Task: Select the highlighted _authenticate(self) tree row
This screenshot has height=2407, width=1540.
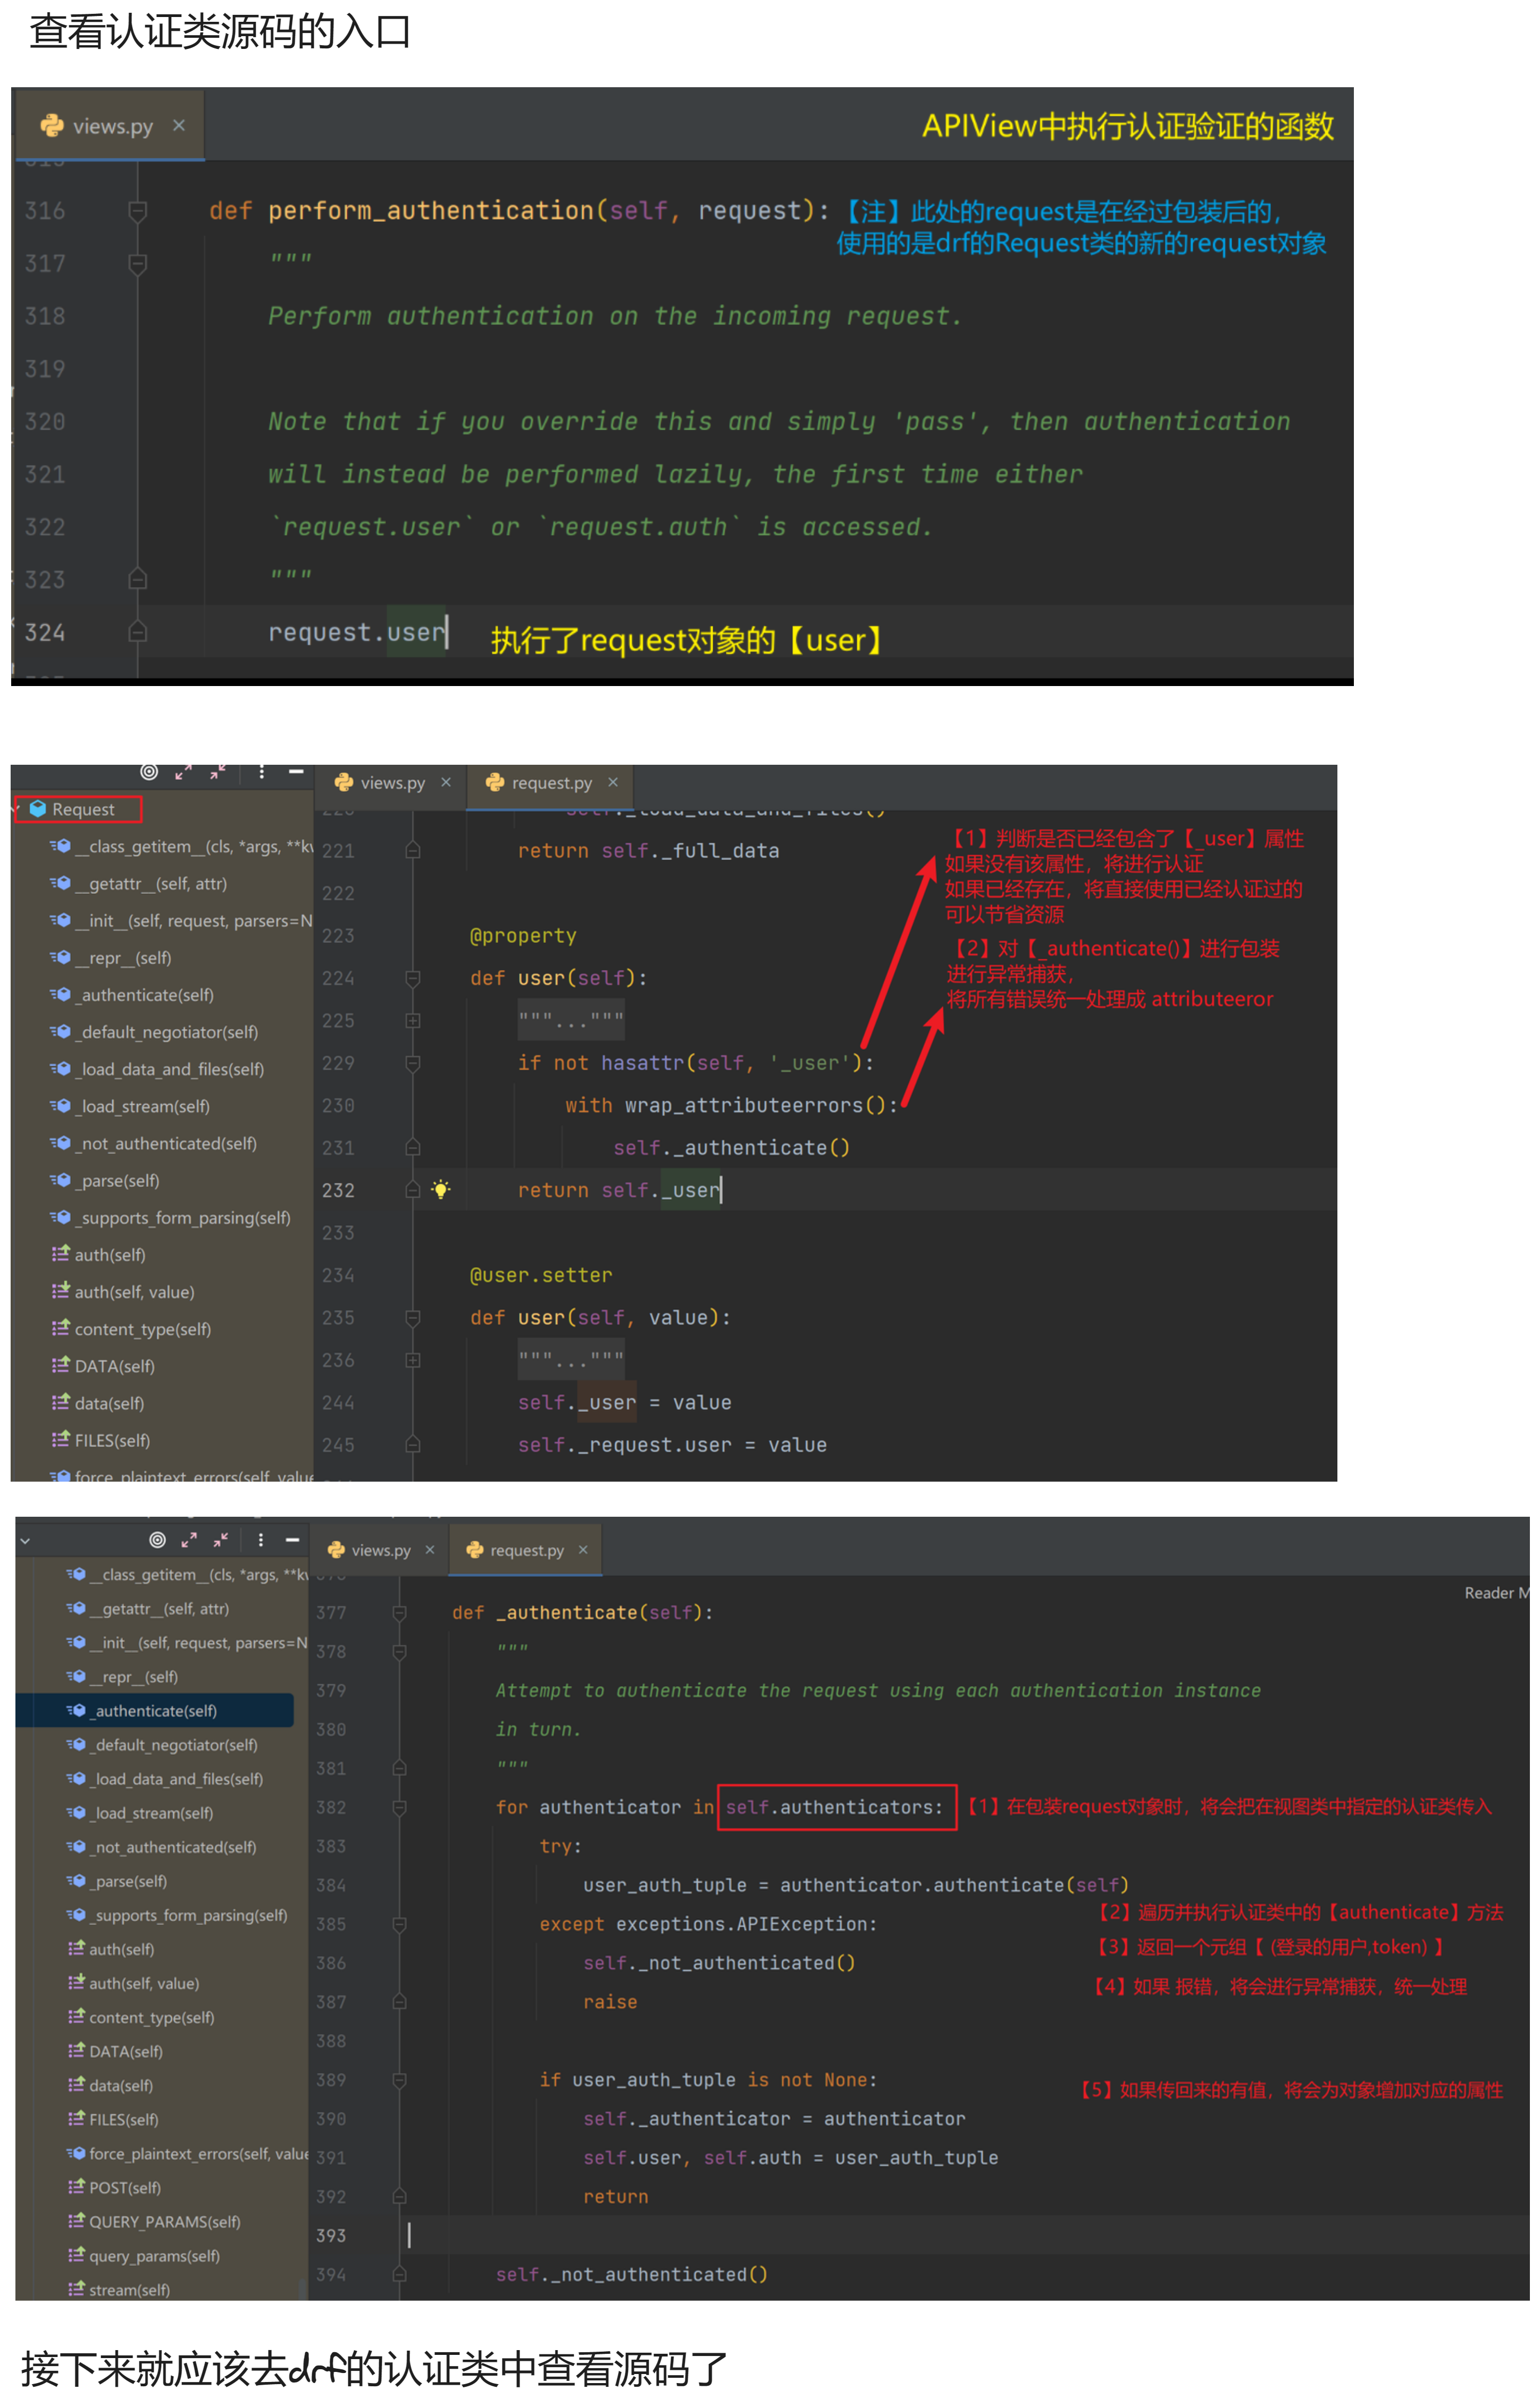Action: [155, 1711]
